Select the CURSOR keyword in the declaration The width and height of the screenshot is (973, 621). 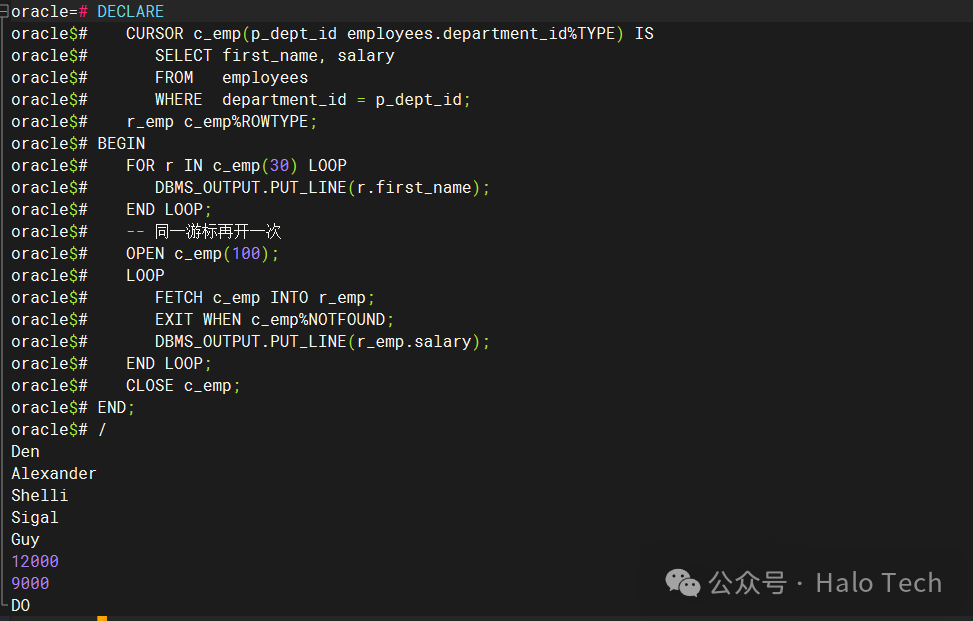click(155, 34)
